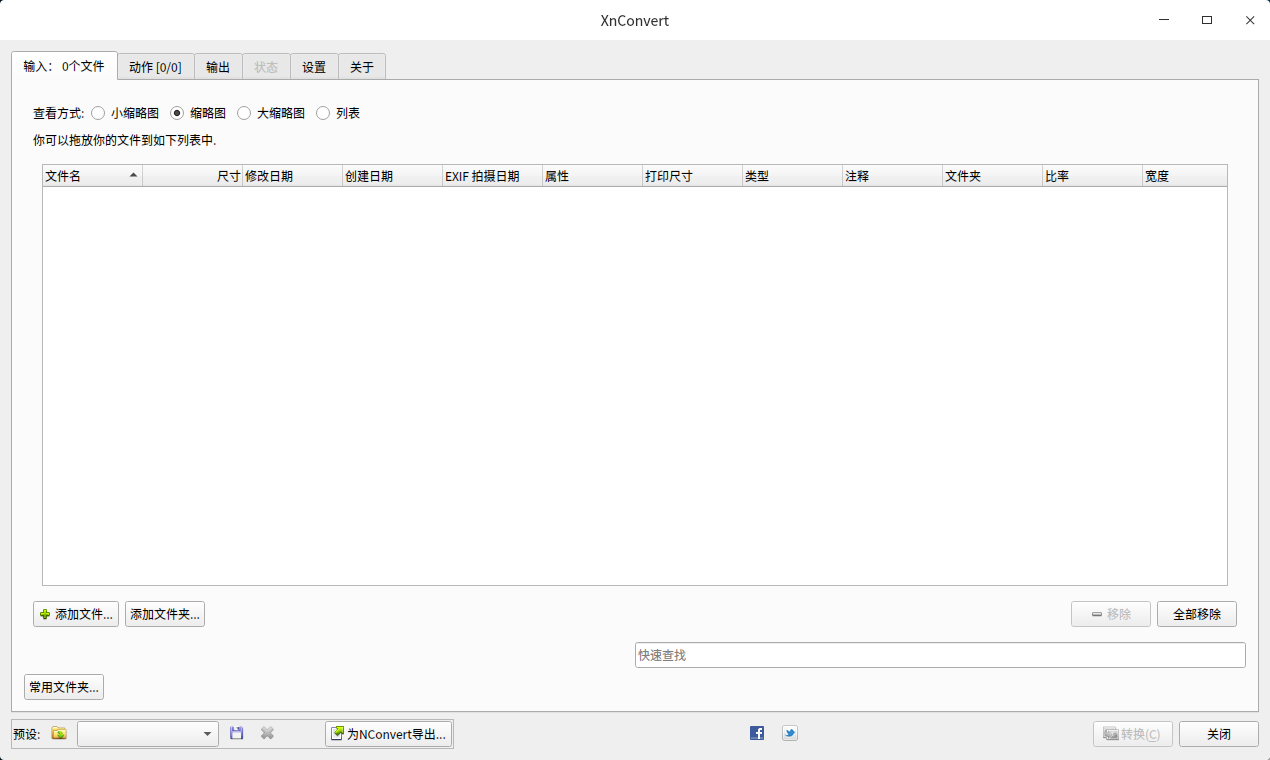The height and width of the screenshot is (760, 1270).
Task: Click the 添加文件 plus icon
Action: click(x=45, y=614)
